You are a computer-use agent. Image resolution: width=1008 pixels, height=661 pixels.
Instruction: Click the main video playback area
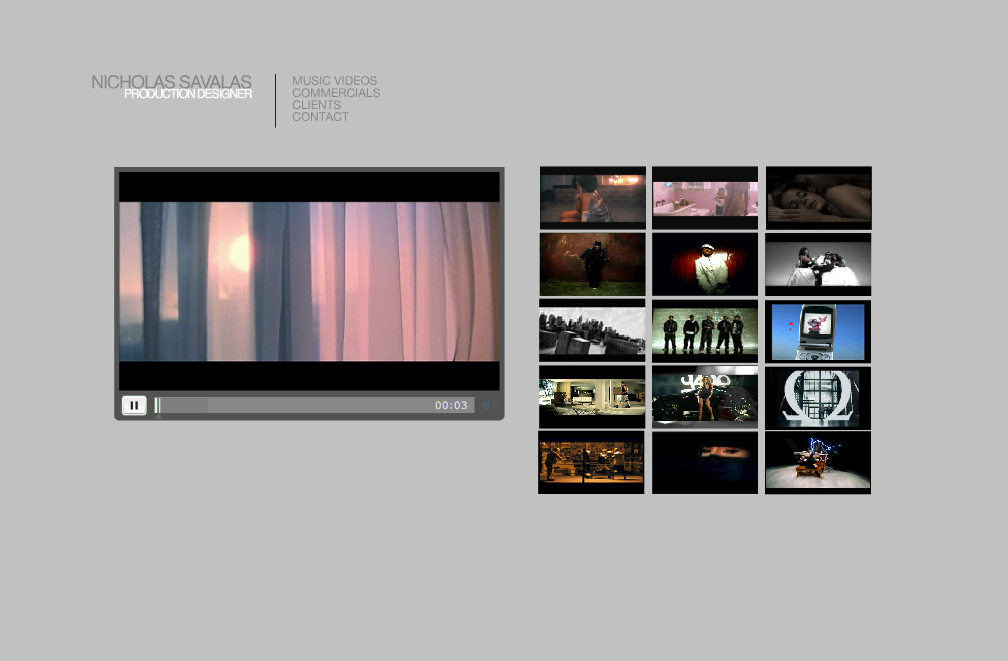point(309,281)
